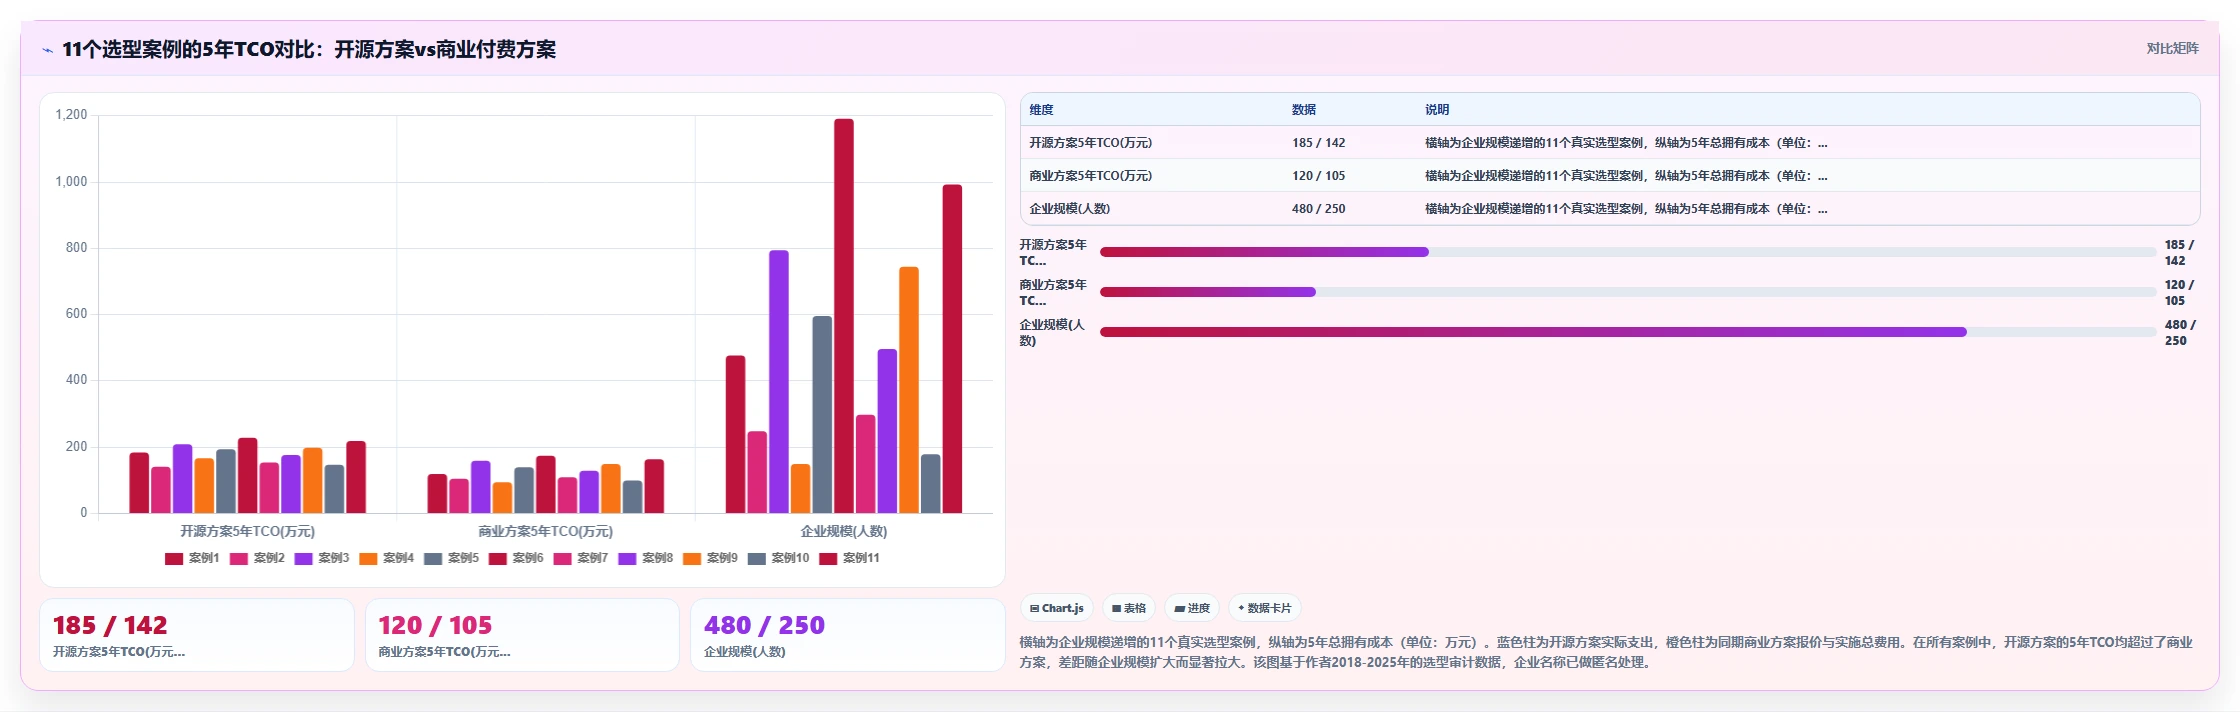Click the chart x-axis label 开源方案5年TCO(万元)

(x=247, y=531)
